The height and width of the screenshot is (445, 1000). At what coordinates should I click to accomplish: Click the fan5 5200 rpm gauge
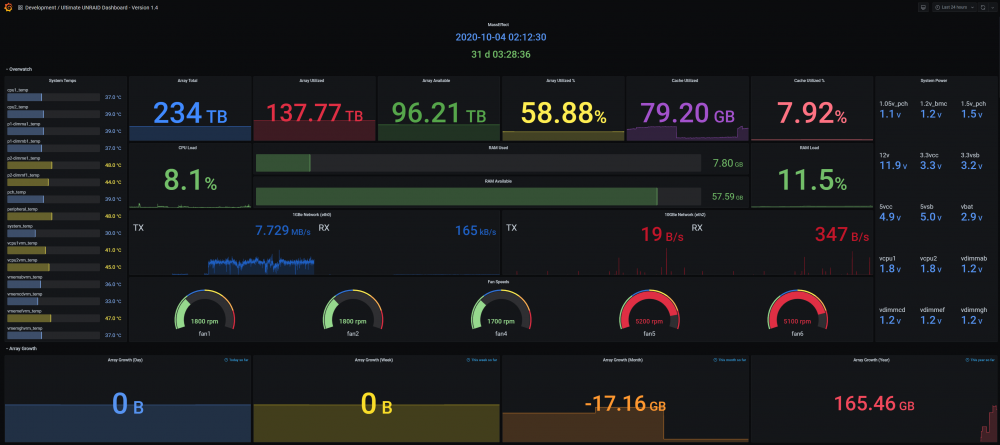(649, 311)
